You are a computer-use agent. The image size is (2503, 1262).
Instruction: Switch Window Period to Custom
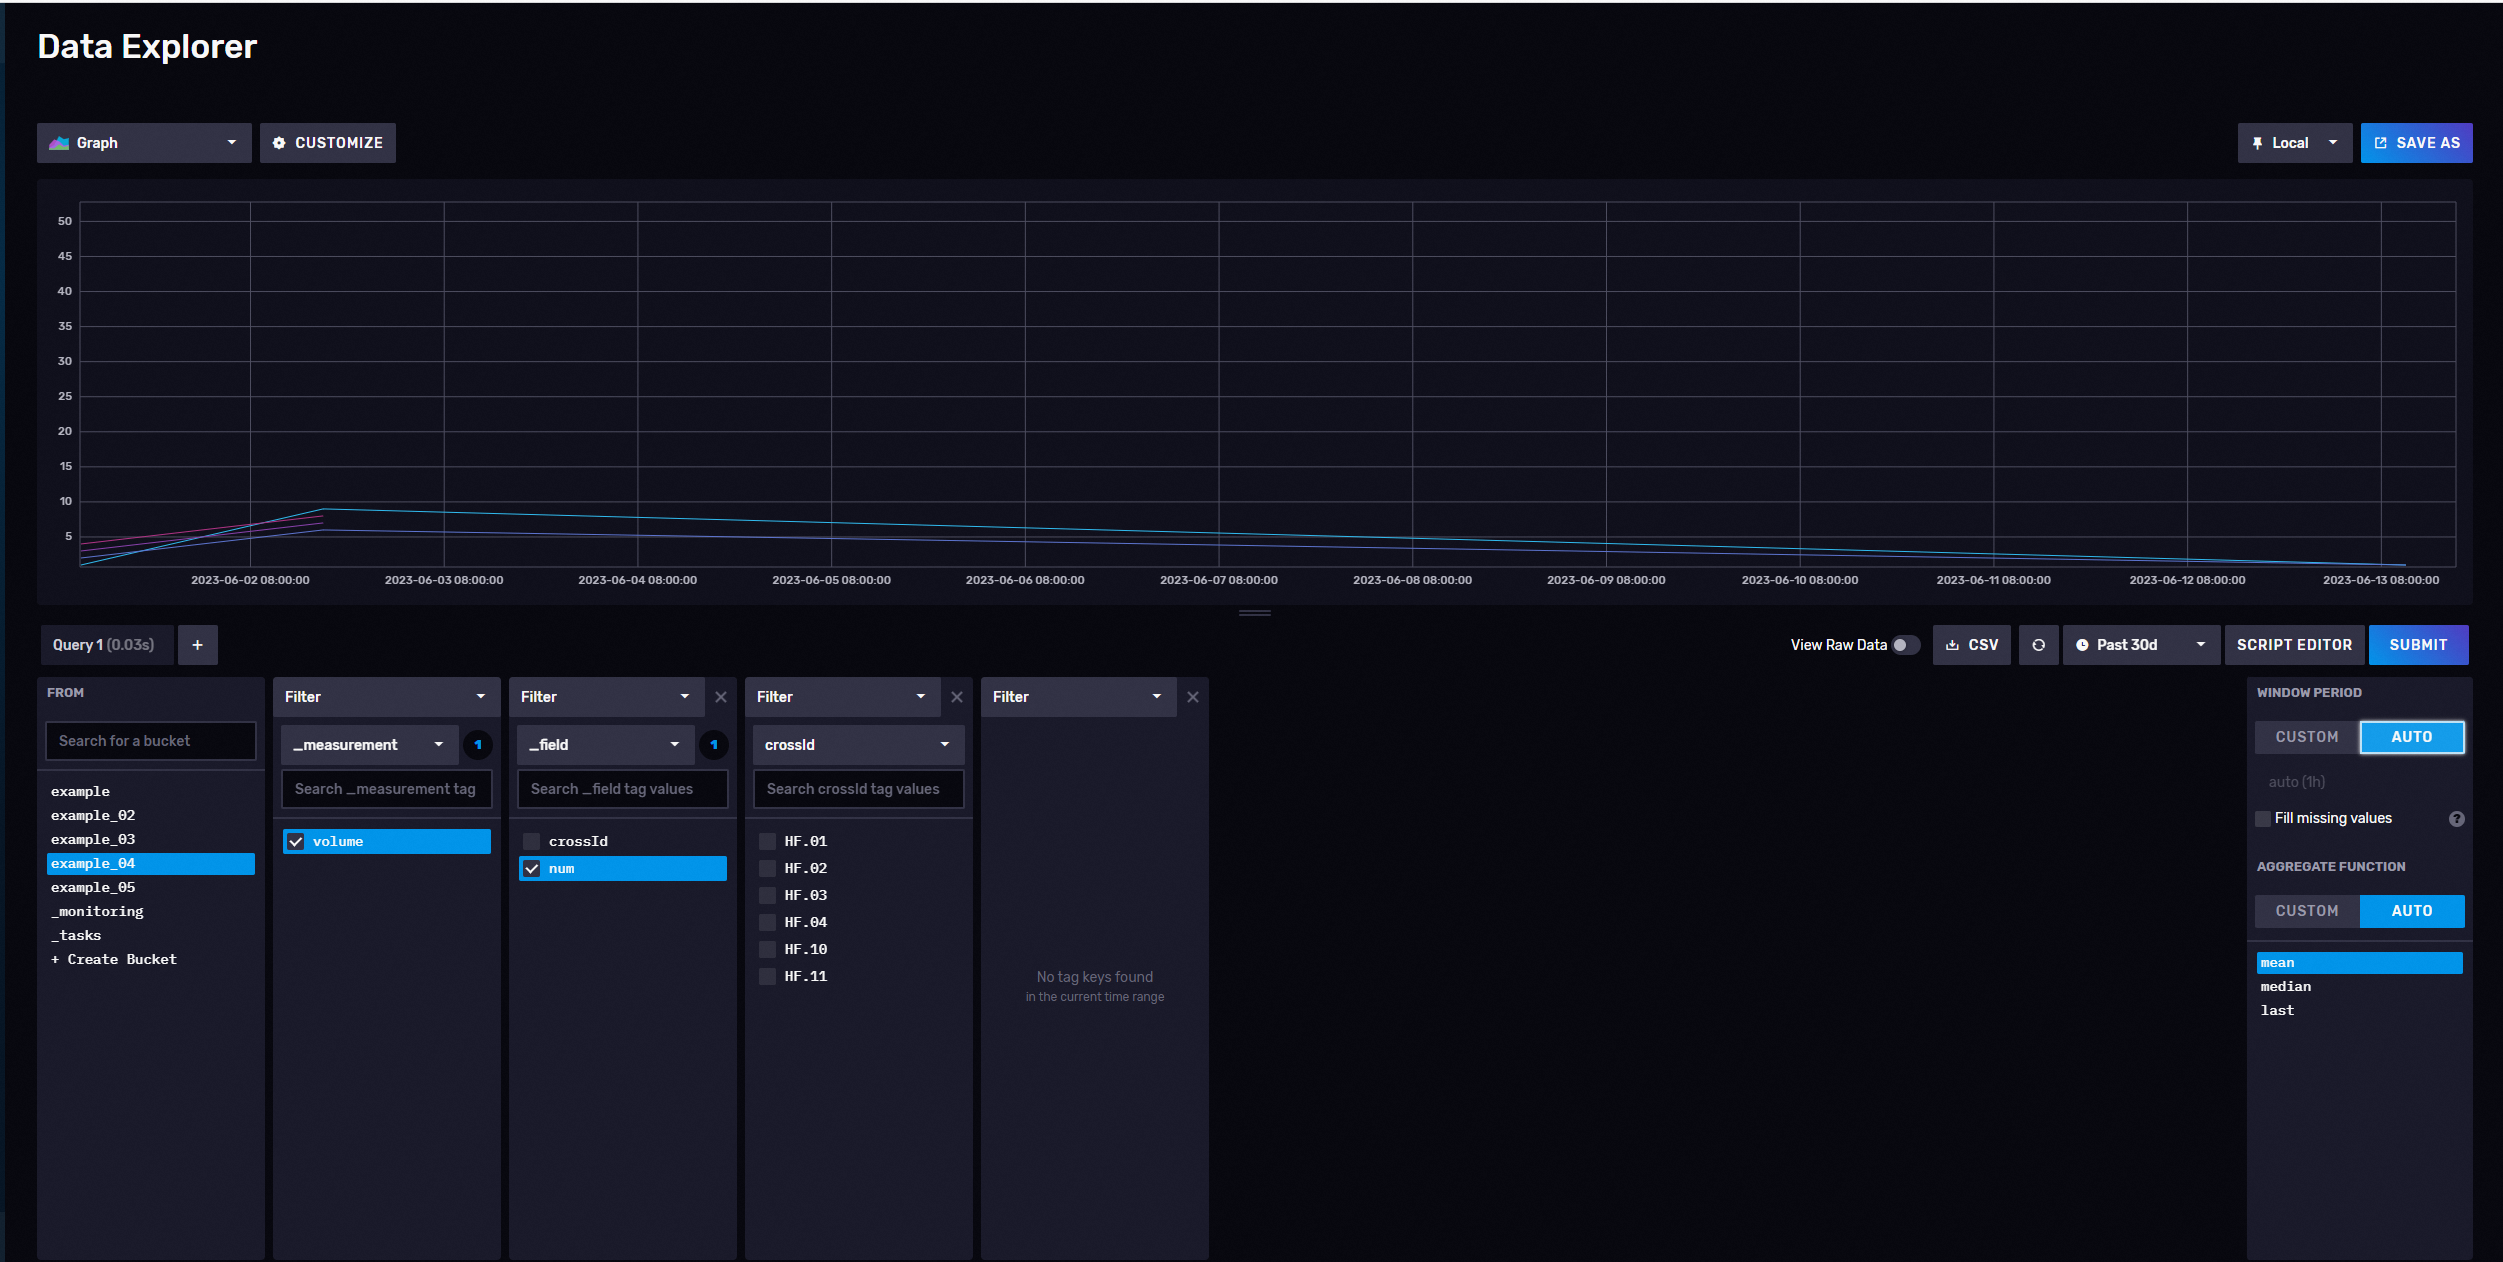click(2306, 737)
